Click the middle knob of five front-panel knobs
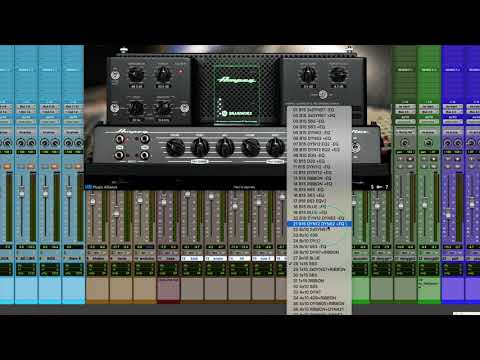The height and width of the screenshot is (360, 480). (x=225, y=148)
